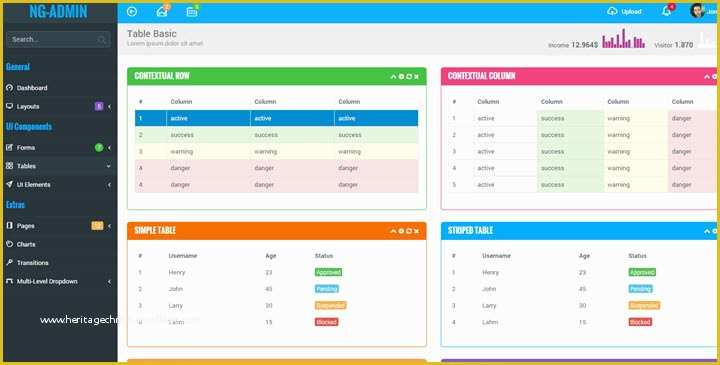Image resolution: width=720 pixels, height=365 pixels.
Task: Collapse the Contextual Row panel
Action: click(x=393, y=77)
